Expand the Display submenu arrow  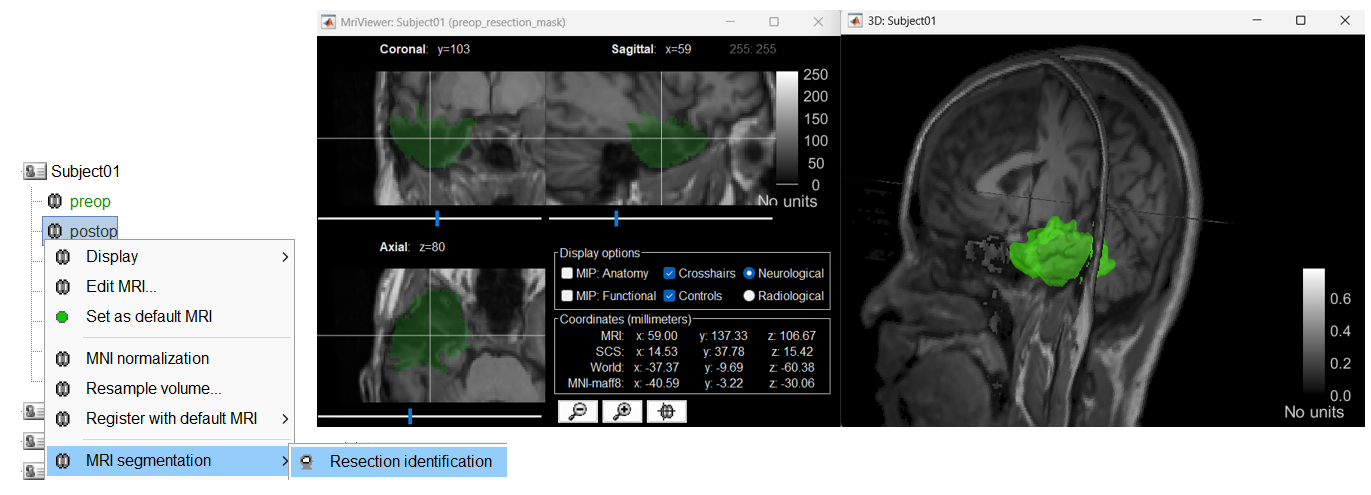click(x=285, y=257)
